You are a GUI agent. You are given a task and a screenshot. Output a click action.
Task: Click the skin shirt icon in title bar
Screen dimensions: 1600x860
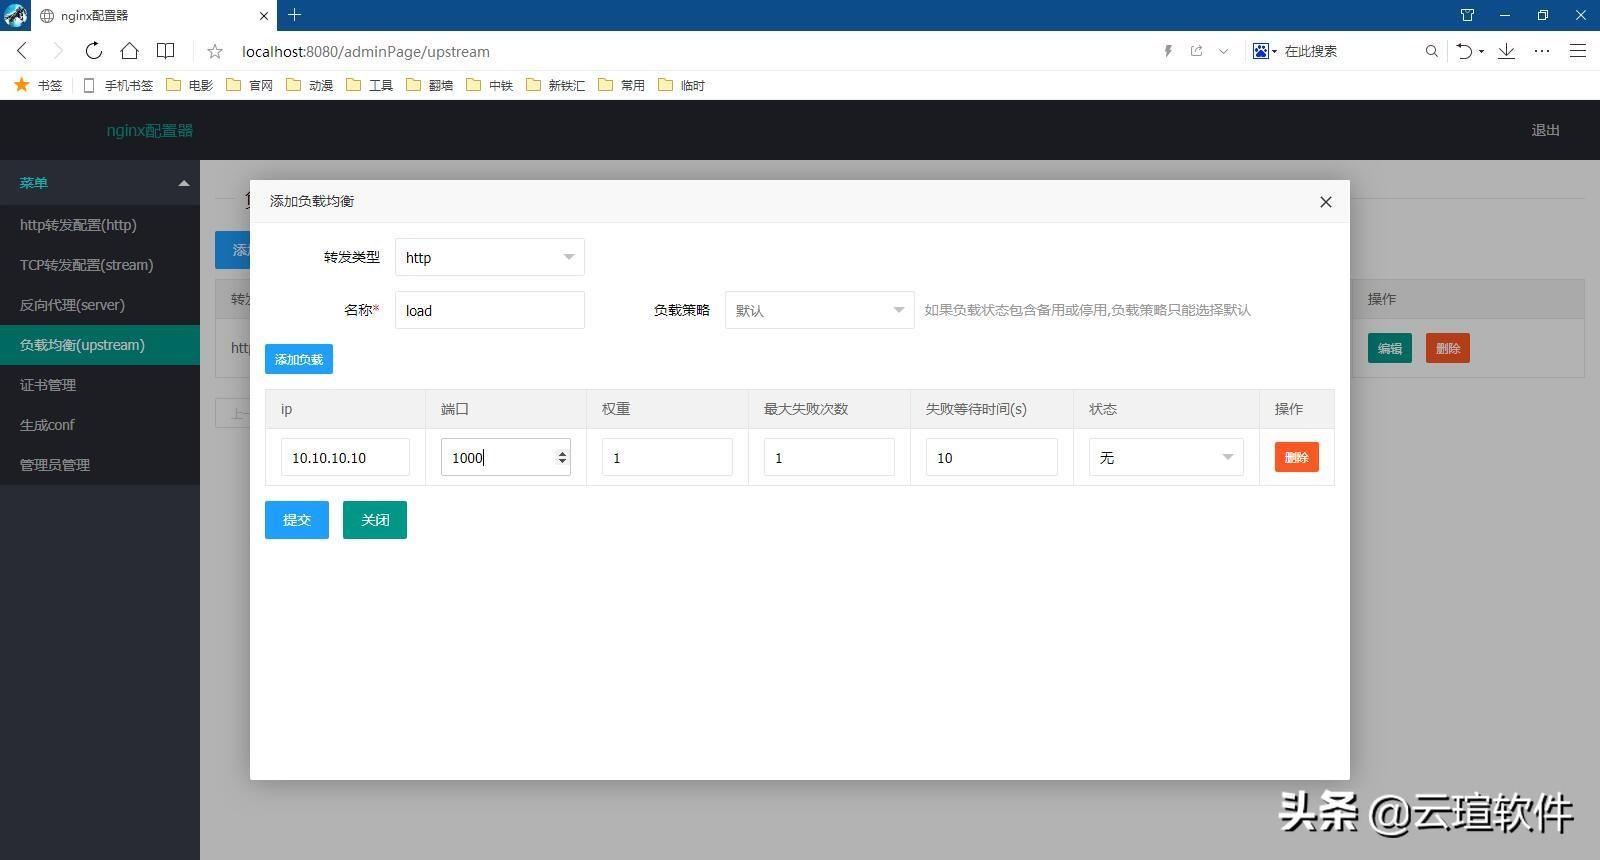1467,15
